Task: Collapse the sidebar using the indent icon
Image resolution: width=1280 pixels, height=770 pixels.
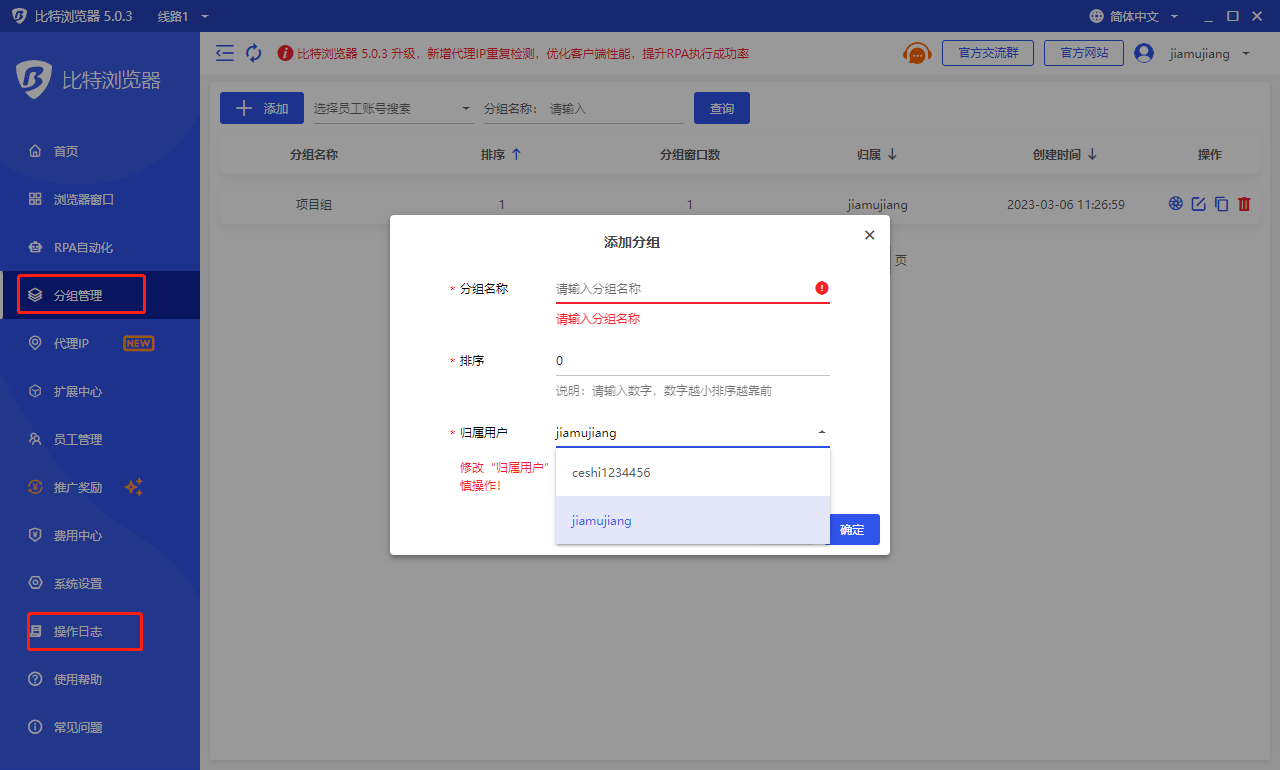Action: tap(224, 52)
